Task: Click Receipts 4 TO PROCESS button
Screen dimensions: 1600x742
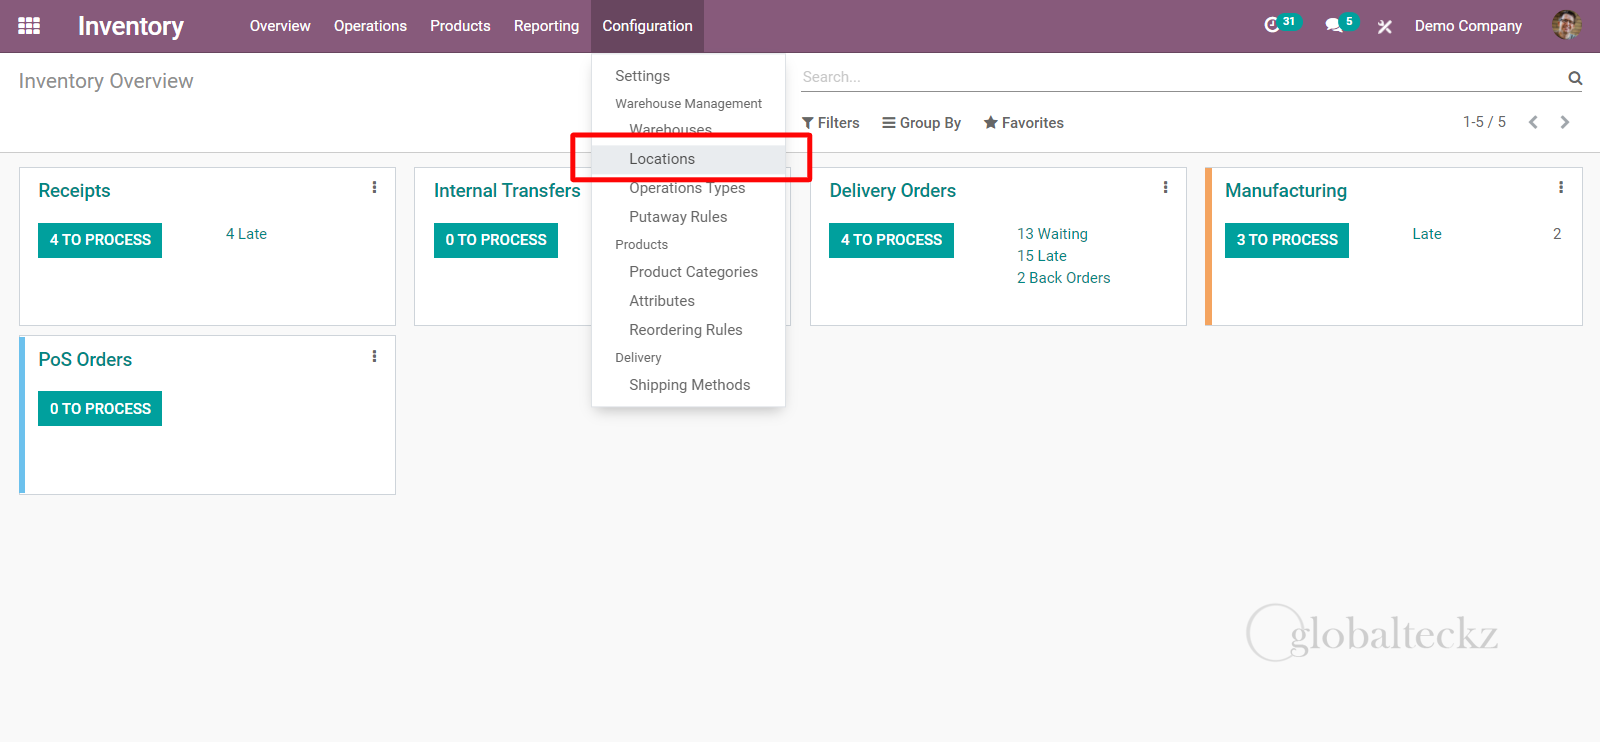Action: click(x=100, y=240)
